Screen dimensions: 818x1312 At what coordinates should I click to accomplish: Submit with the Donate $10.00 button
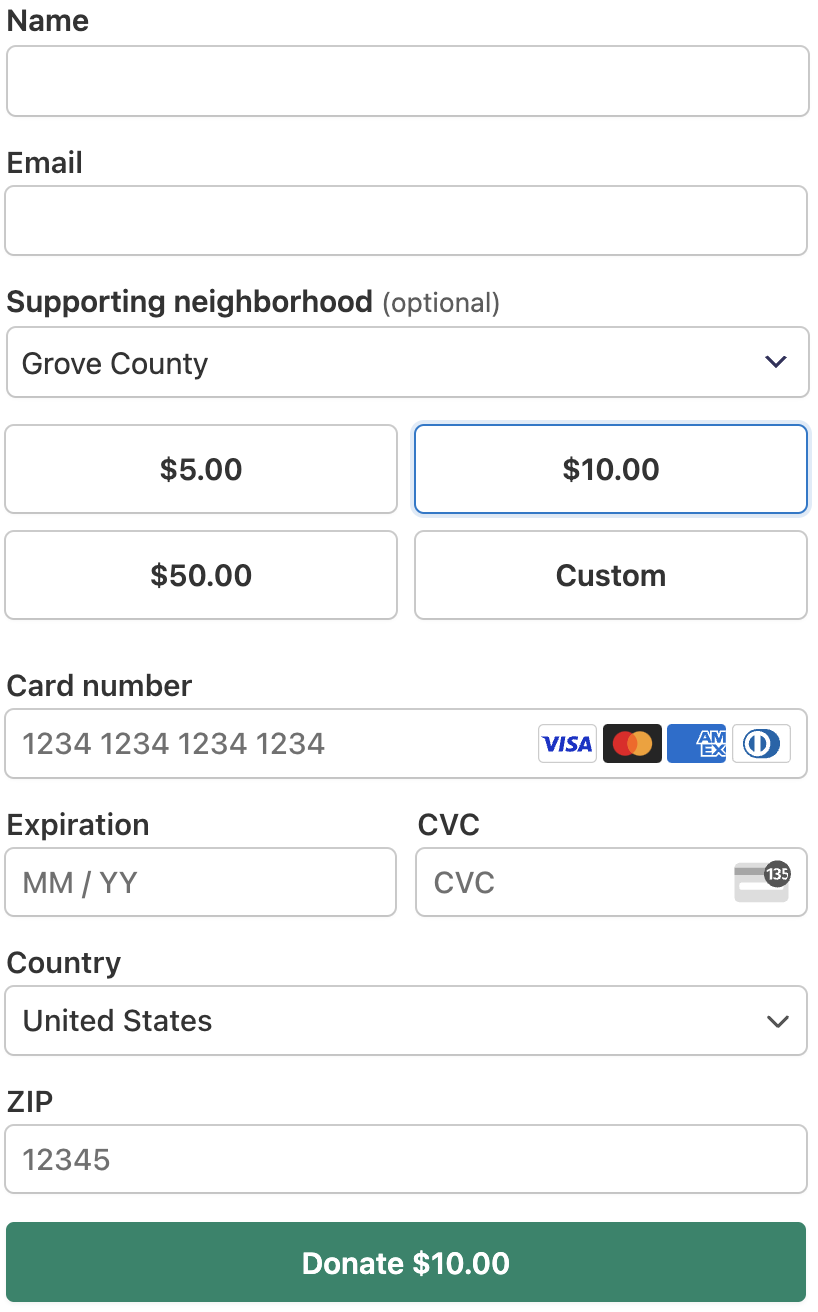406,1263
